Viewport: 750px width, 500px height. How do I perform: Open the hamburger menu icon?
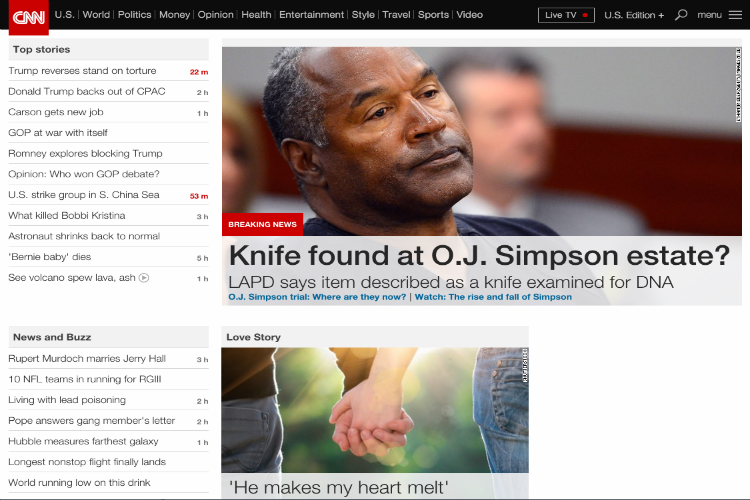(x=735, y=15)
